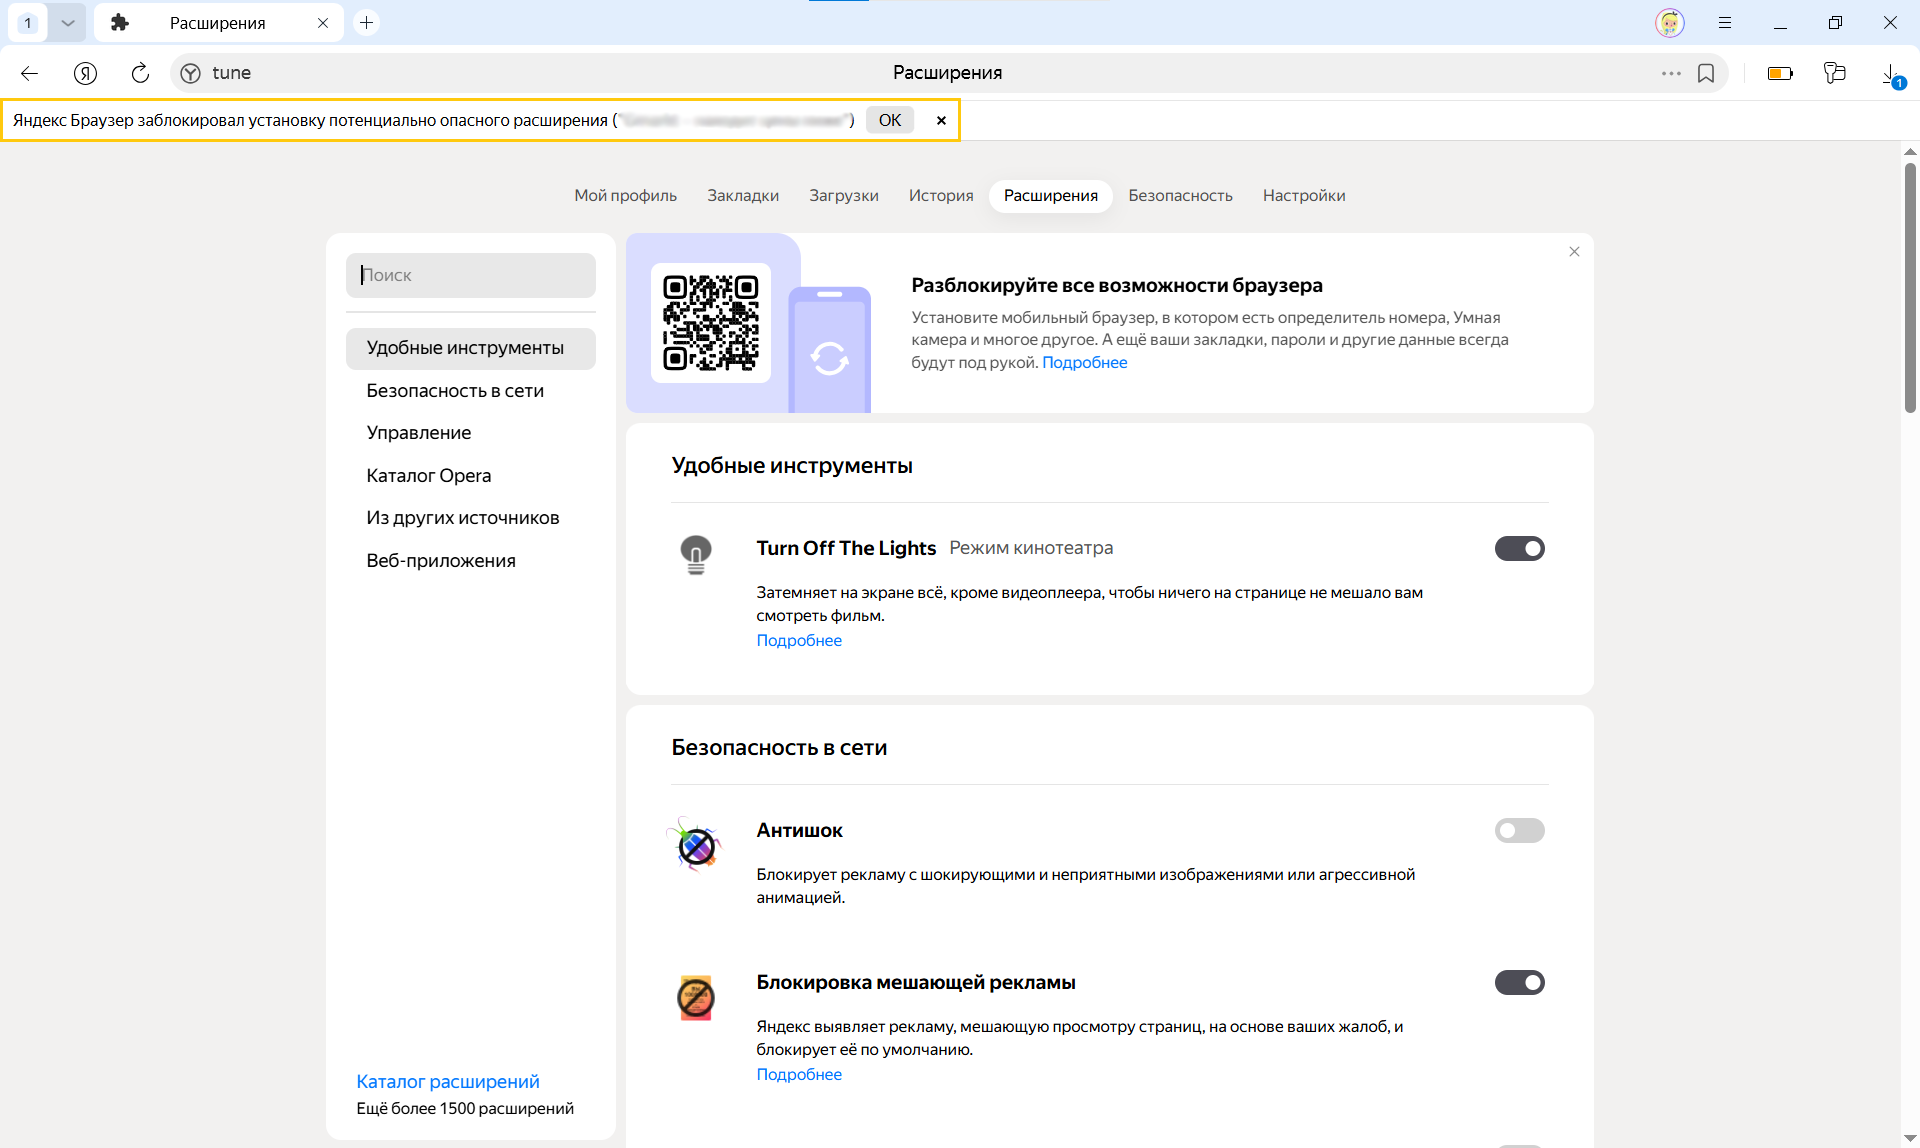Open the Каталог расширений link

(448, 1081)
